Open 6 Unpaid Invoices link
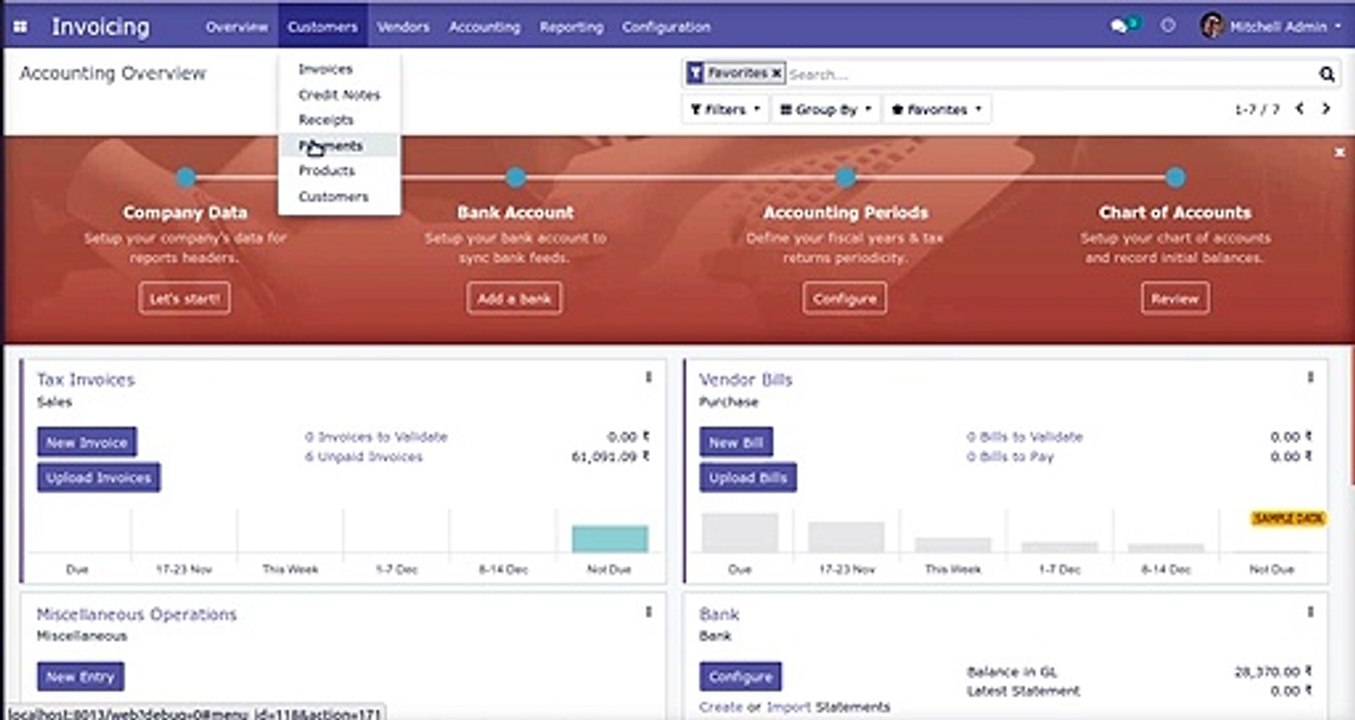Viewport: 1355px width, 720px height. [364, 457]
